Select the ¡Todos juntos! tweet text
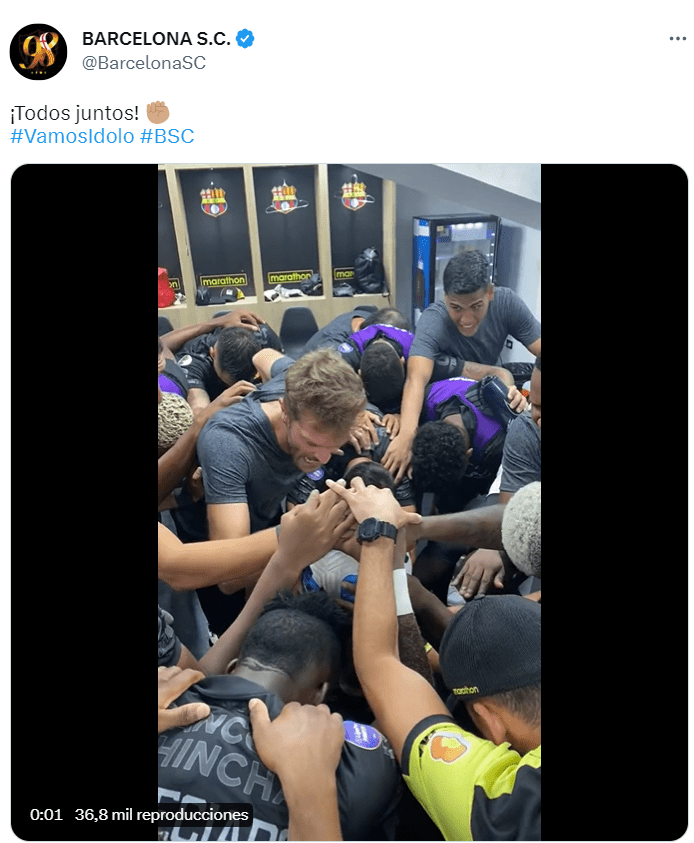The width and height of the screenshot is (694, 843). click(75, 113)
